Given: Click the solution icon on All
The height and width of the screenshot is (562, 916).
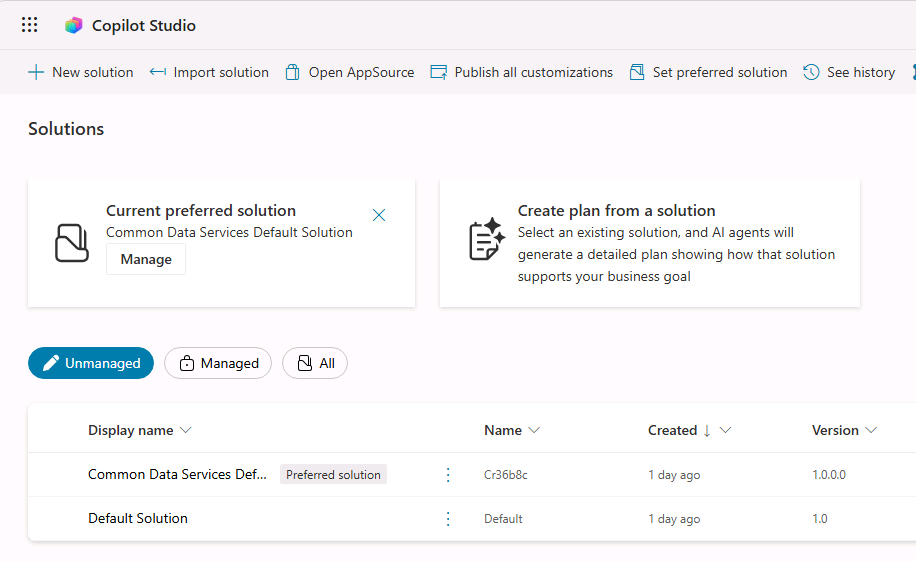Looking at the screenshot, I should [305, 363].
